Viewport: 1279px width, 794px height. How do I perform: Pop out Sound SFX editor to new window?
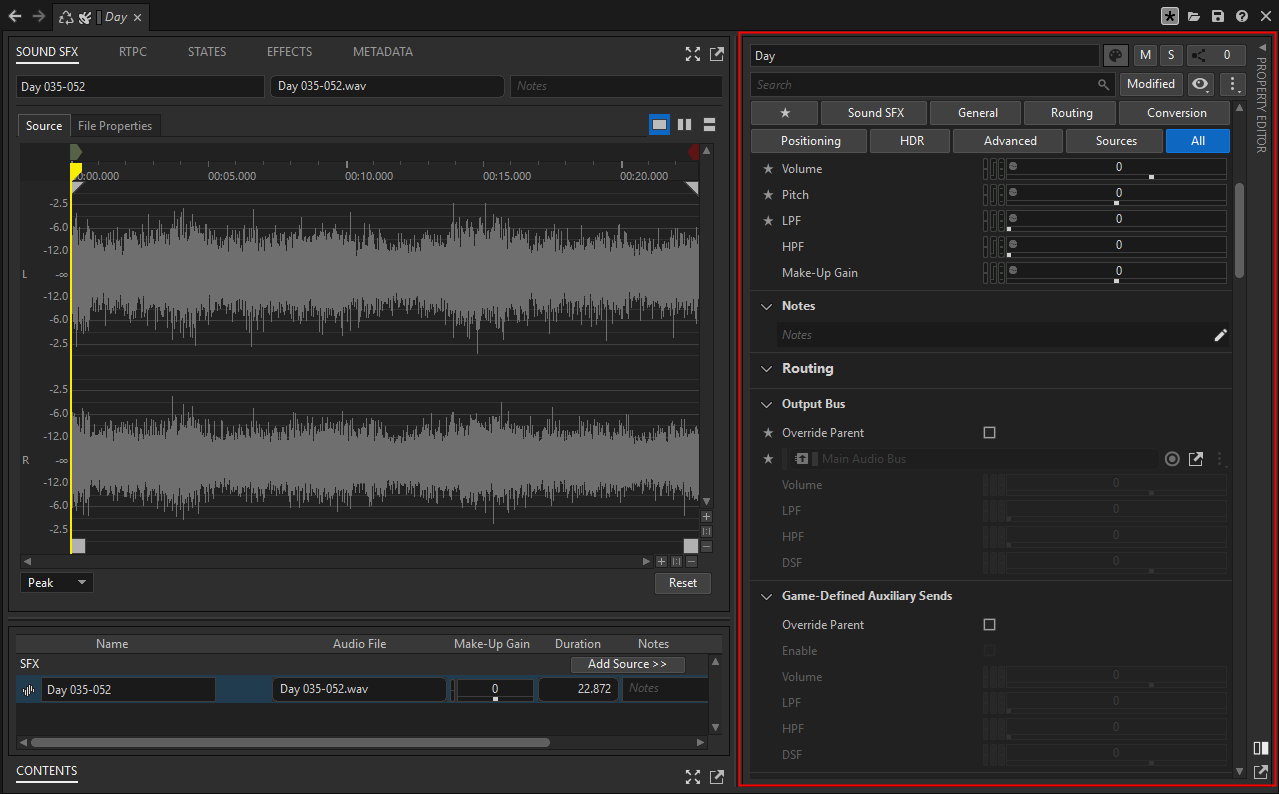717,54
